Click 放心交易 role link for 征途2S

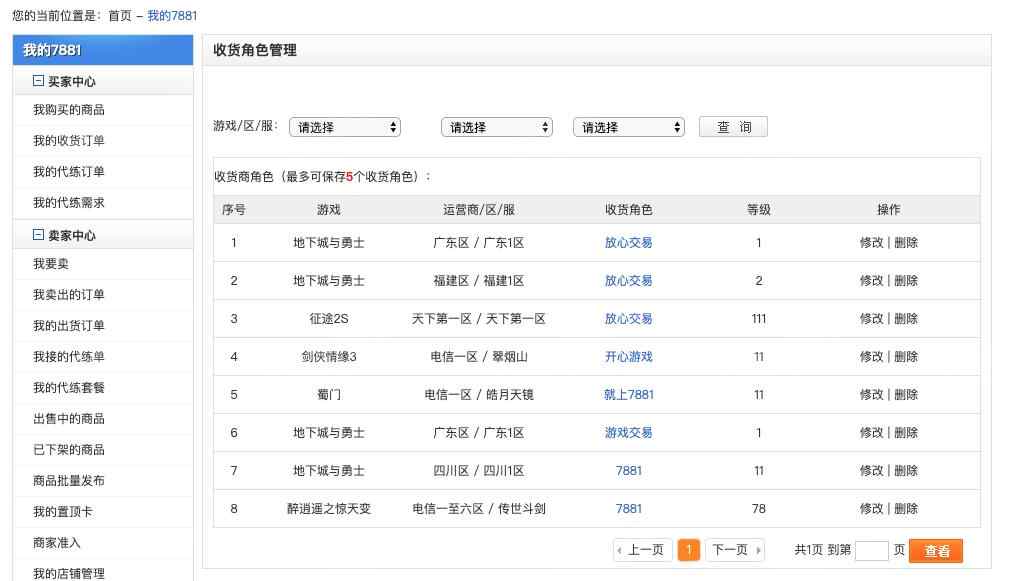(x=628, y=319)
